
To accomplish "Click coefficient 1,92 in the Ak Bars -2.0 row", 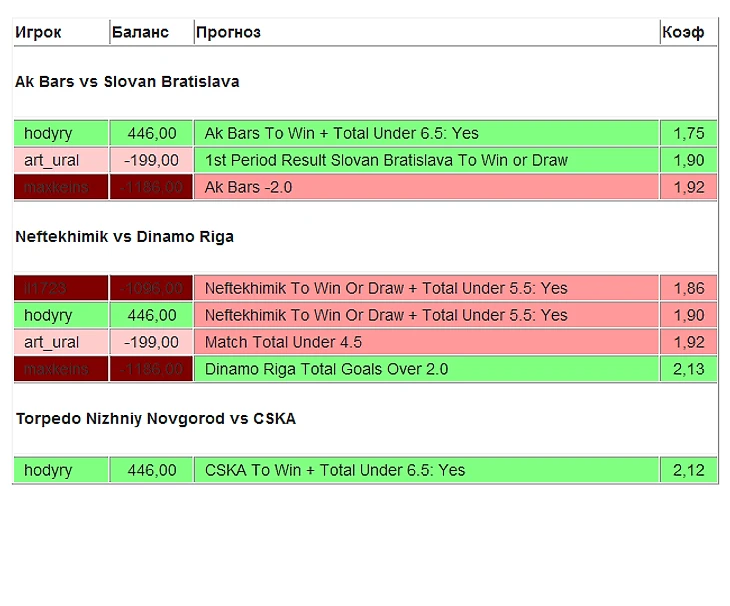I will coord(689,187).
